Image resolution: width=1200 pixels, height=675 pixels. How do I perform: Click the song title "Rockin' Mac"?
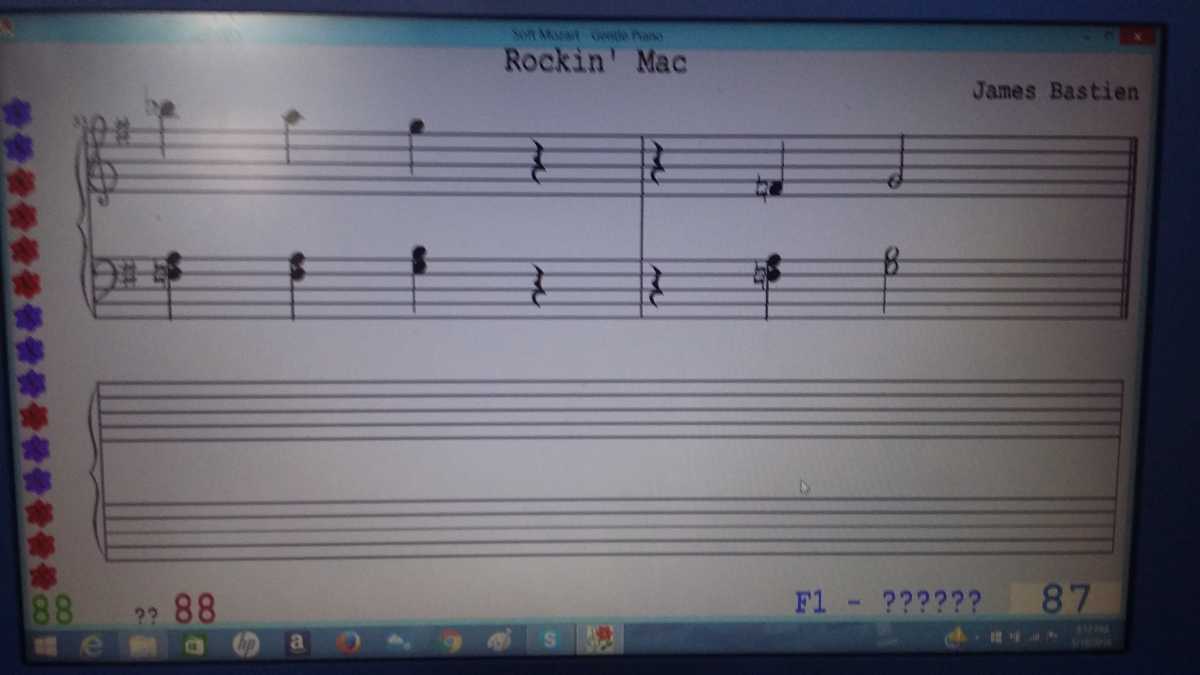(596, 62)
